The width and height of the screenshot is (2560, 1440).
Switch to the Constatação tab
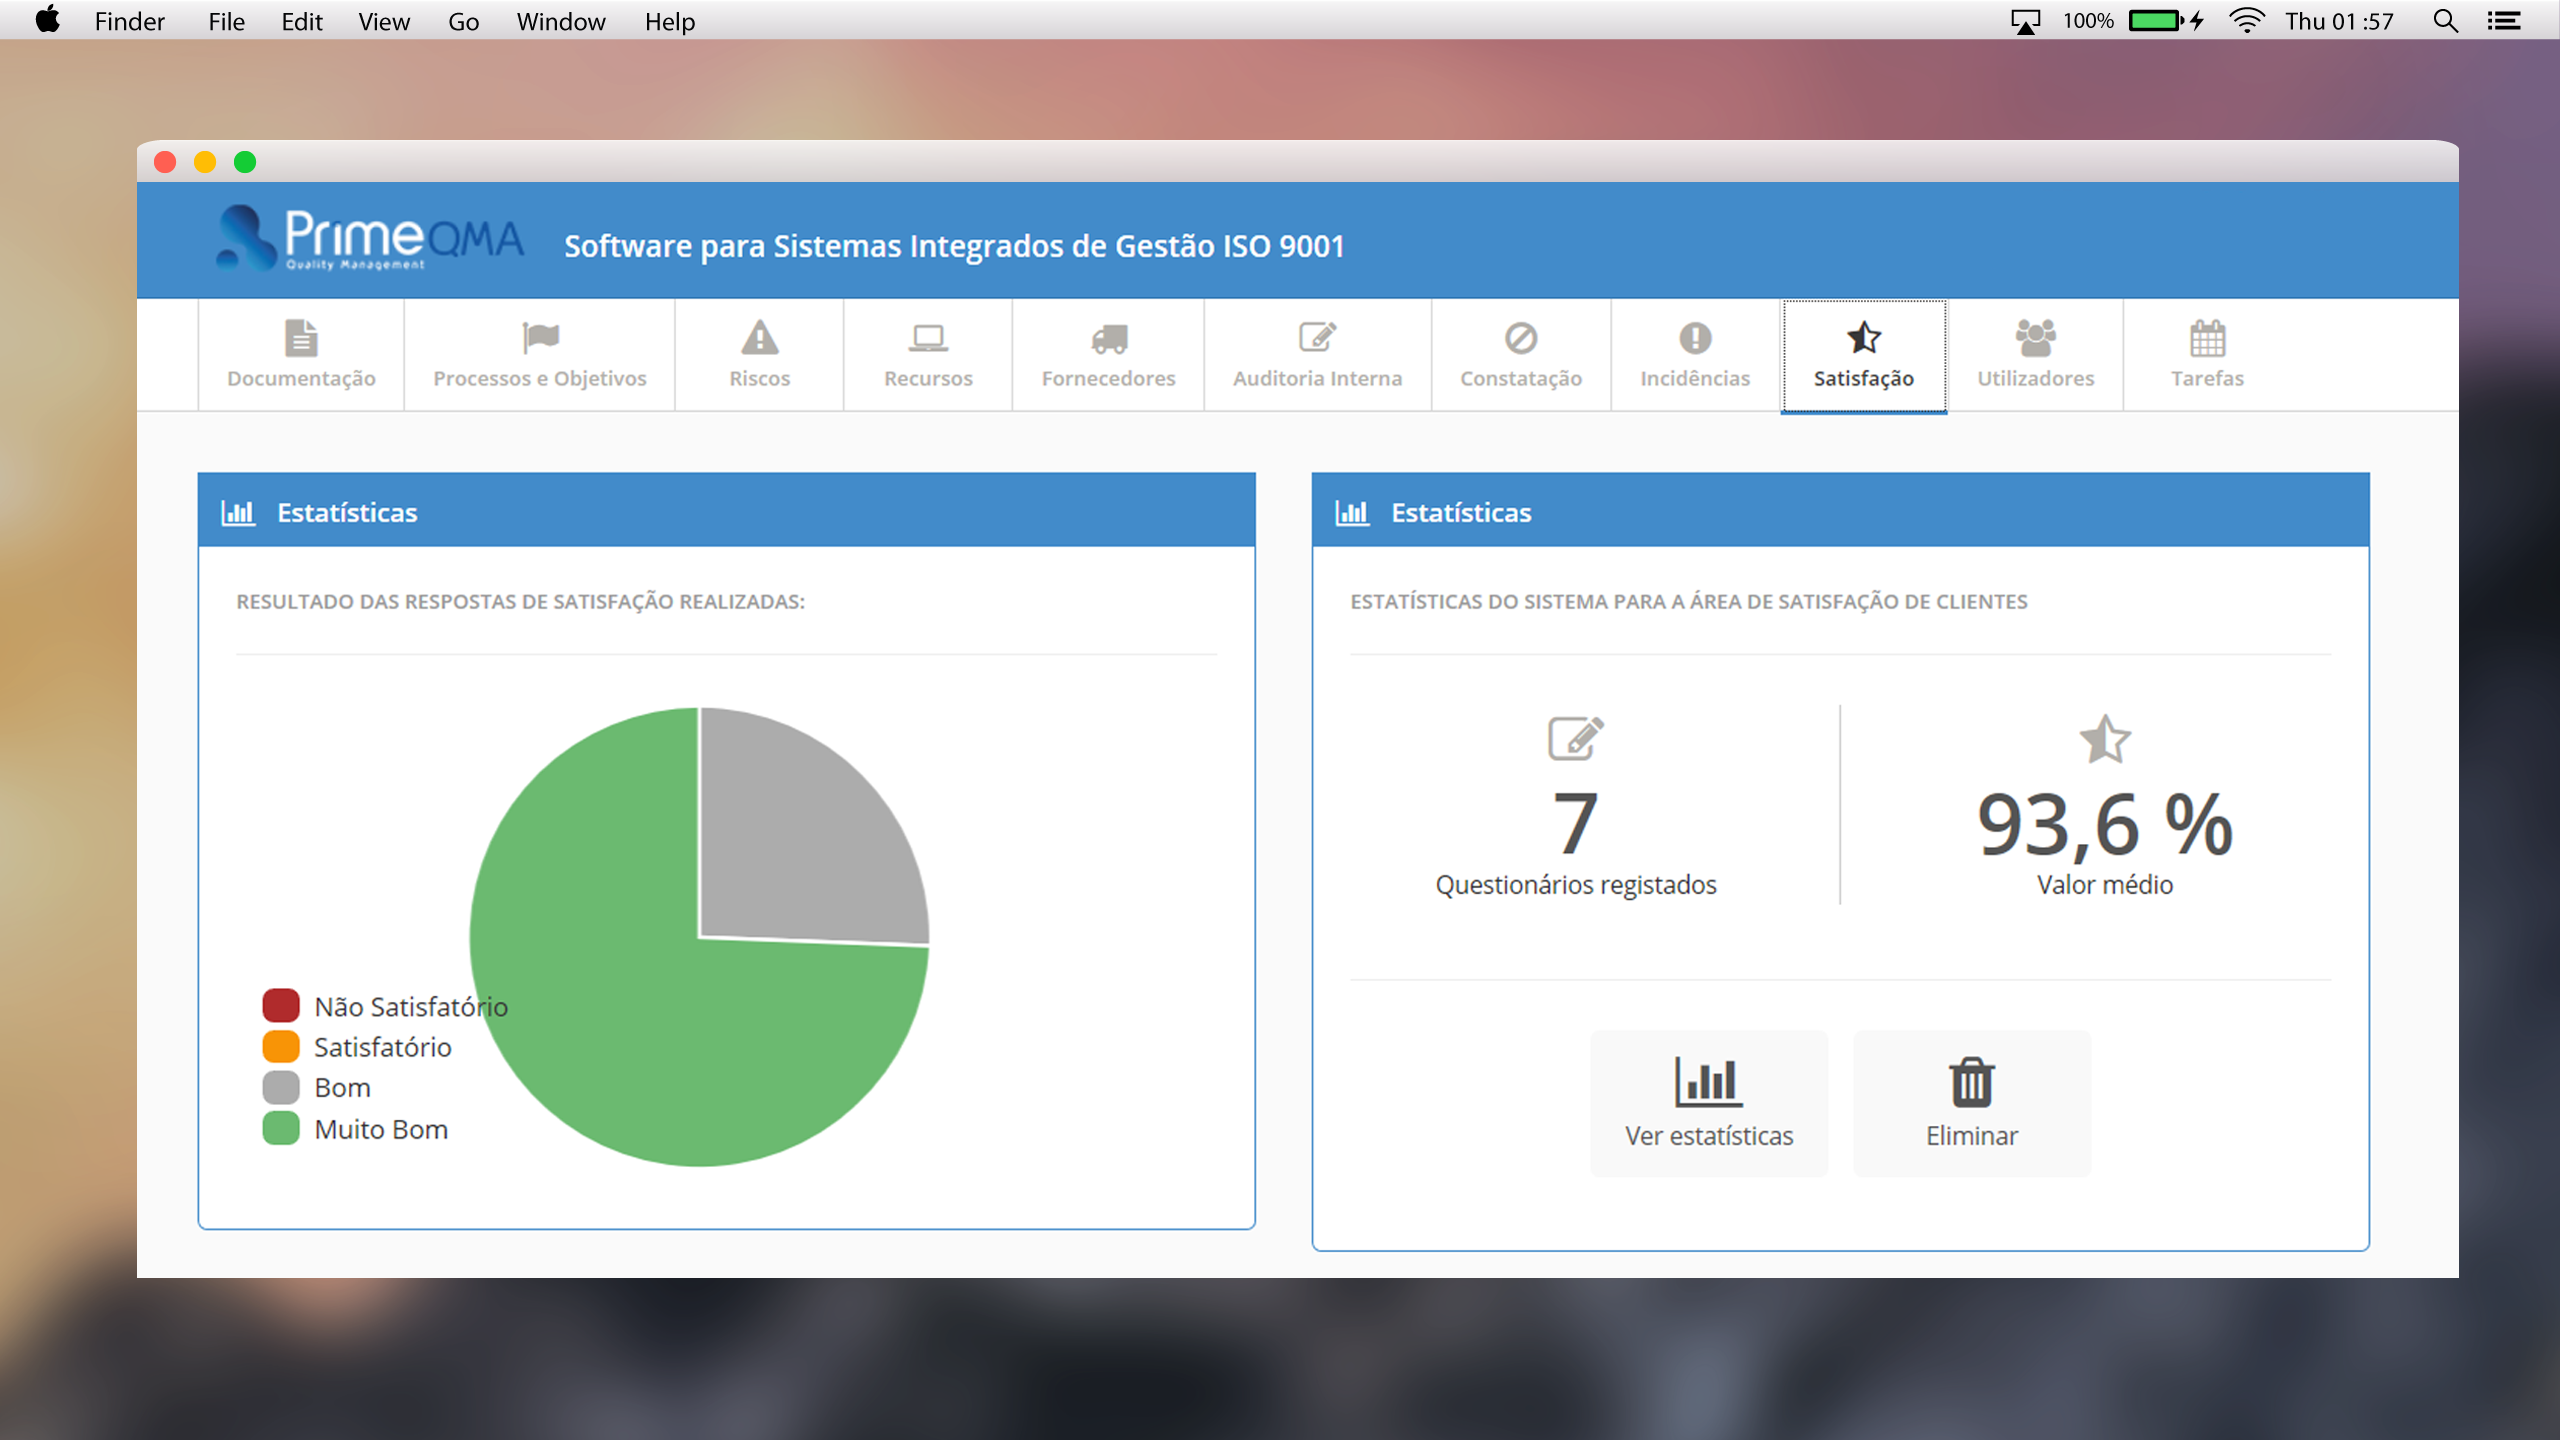[x=1520, y=355]
